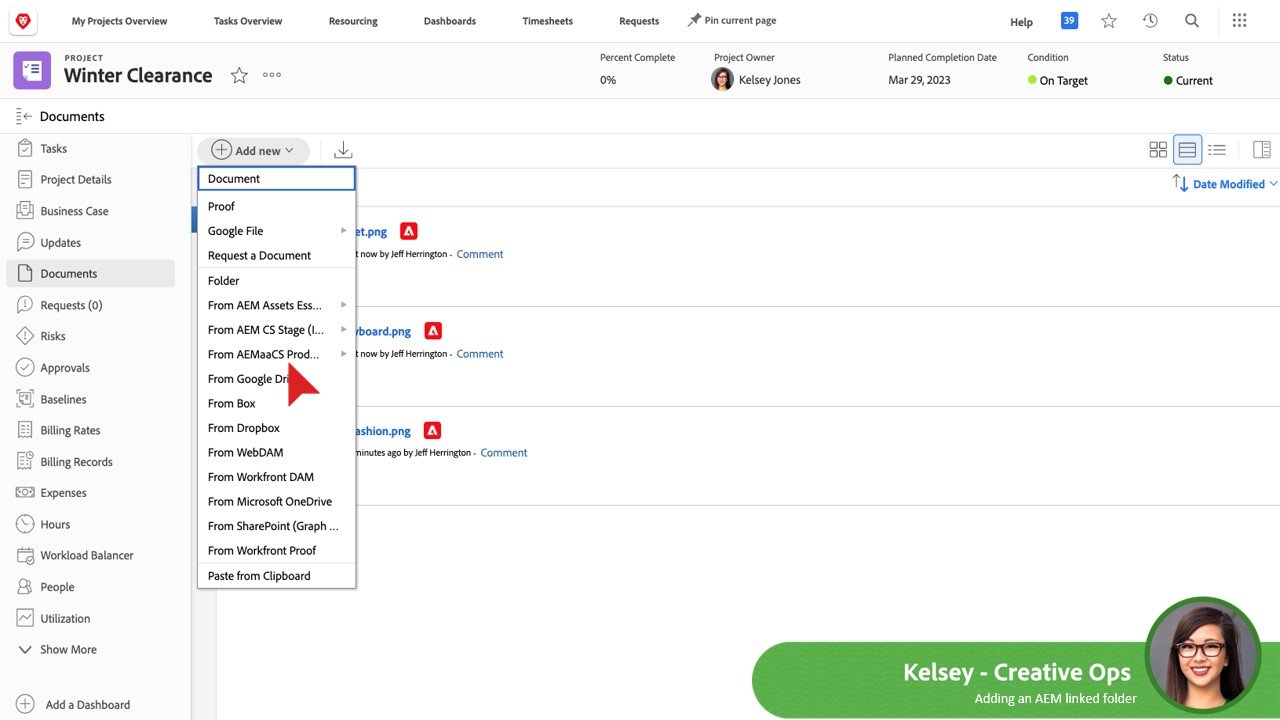Open My Projects Overview in top navigation
Viewport: 1280px width, 720px height.
[119, 21]
